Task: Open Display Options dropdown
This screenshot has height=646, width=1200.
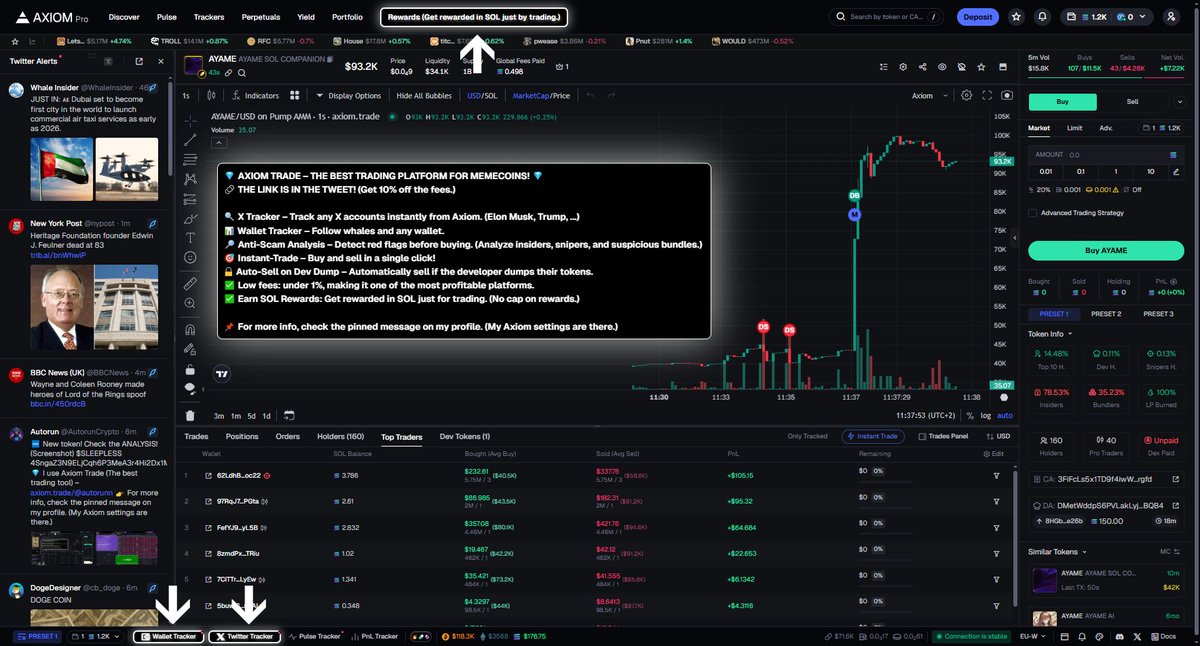Action: coord(348,96)
